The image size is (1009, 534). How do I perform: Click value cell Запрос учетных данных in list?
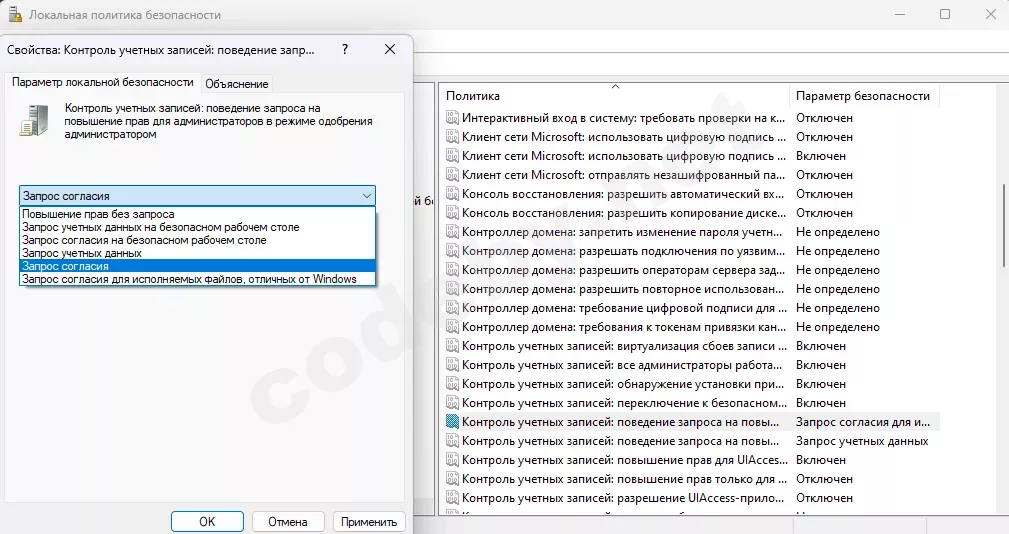(862, 441)
